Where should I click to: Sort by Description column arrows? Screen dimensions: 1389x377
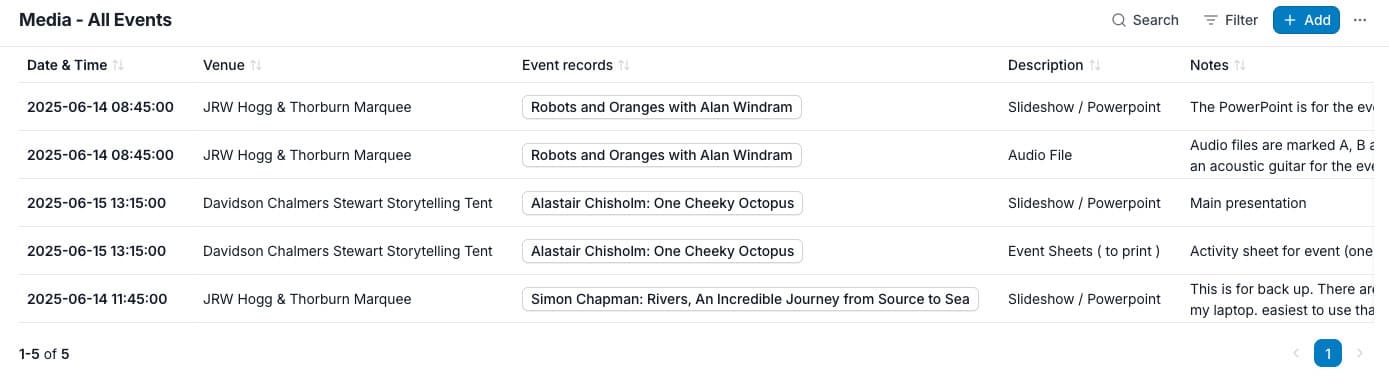click(1095, 65)
